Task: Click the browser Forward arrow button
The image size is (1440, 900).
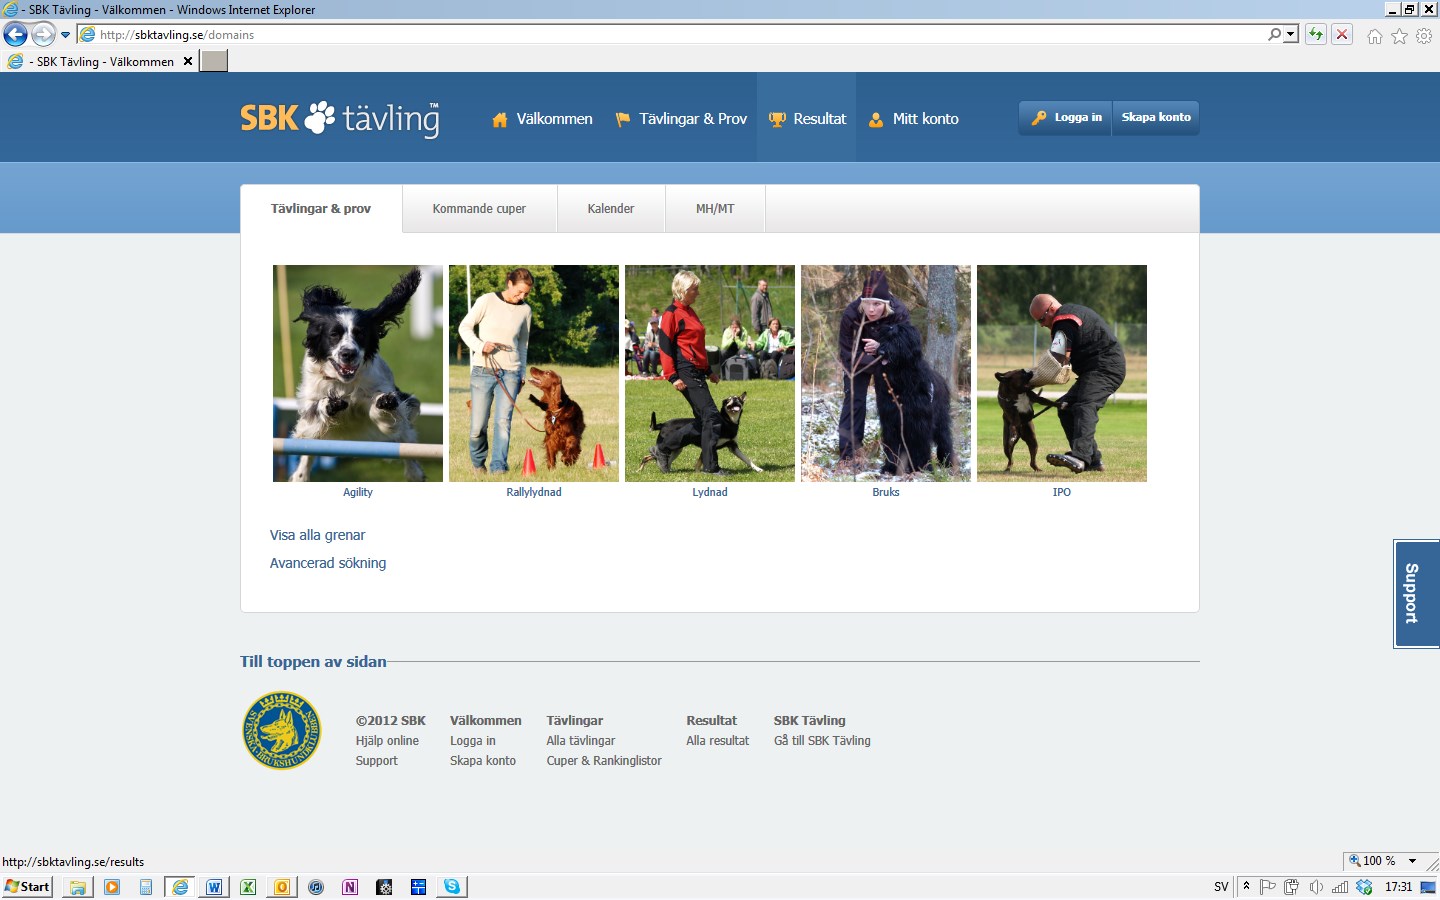Action: [43, 35]
